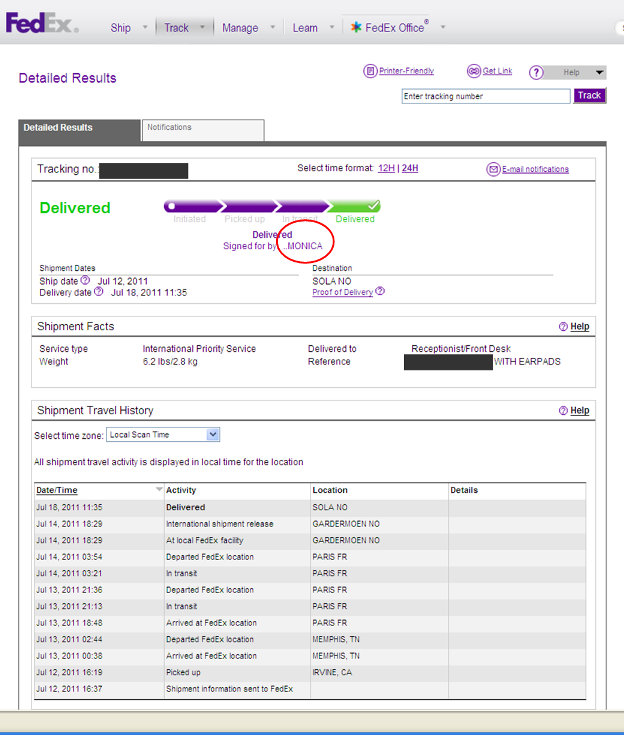Click the Picked up IRVINE, CA row

click(310, 672)
